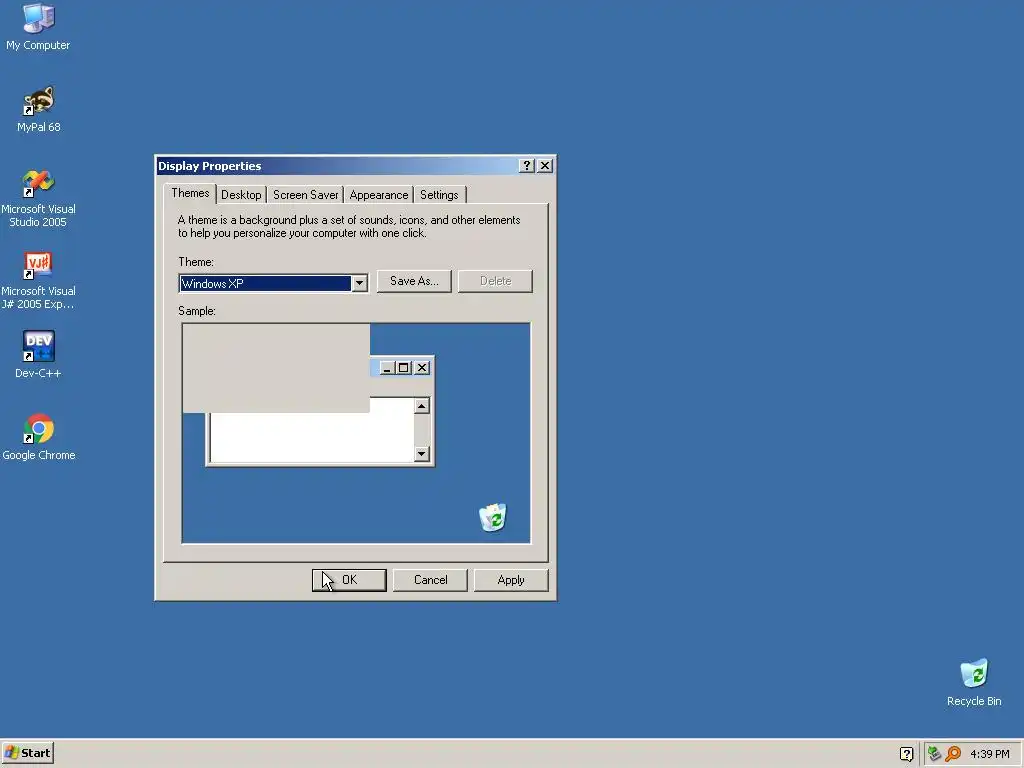Click the sample window's scroll up arrow
The height and width of the screenshot is (768, 1024).
coord(422,406)
